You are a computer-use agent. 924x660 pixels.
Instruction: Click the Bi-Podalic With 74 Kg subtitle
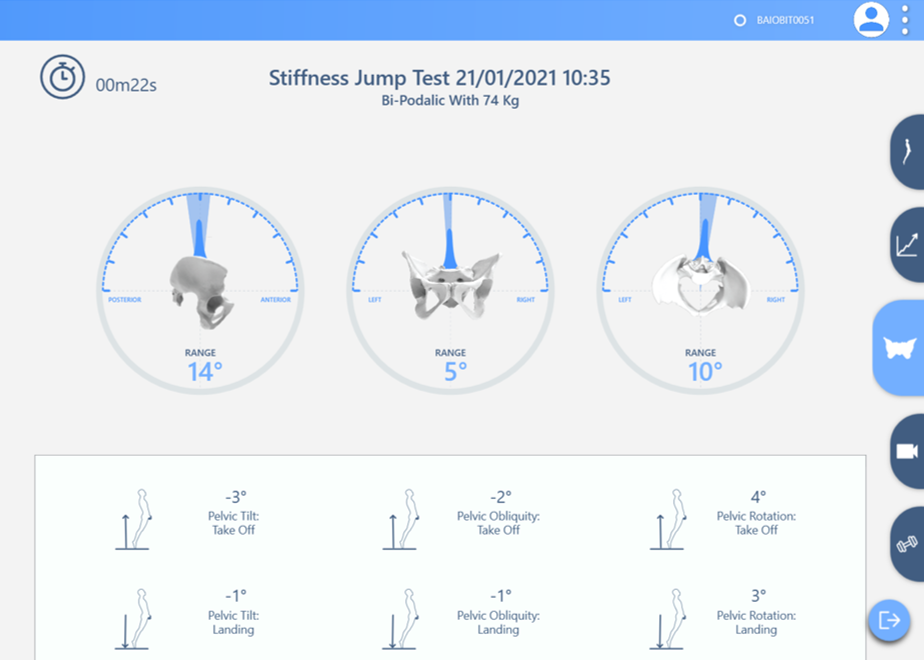pos(450,101)
